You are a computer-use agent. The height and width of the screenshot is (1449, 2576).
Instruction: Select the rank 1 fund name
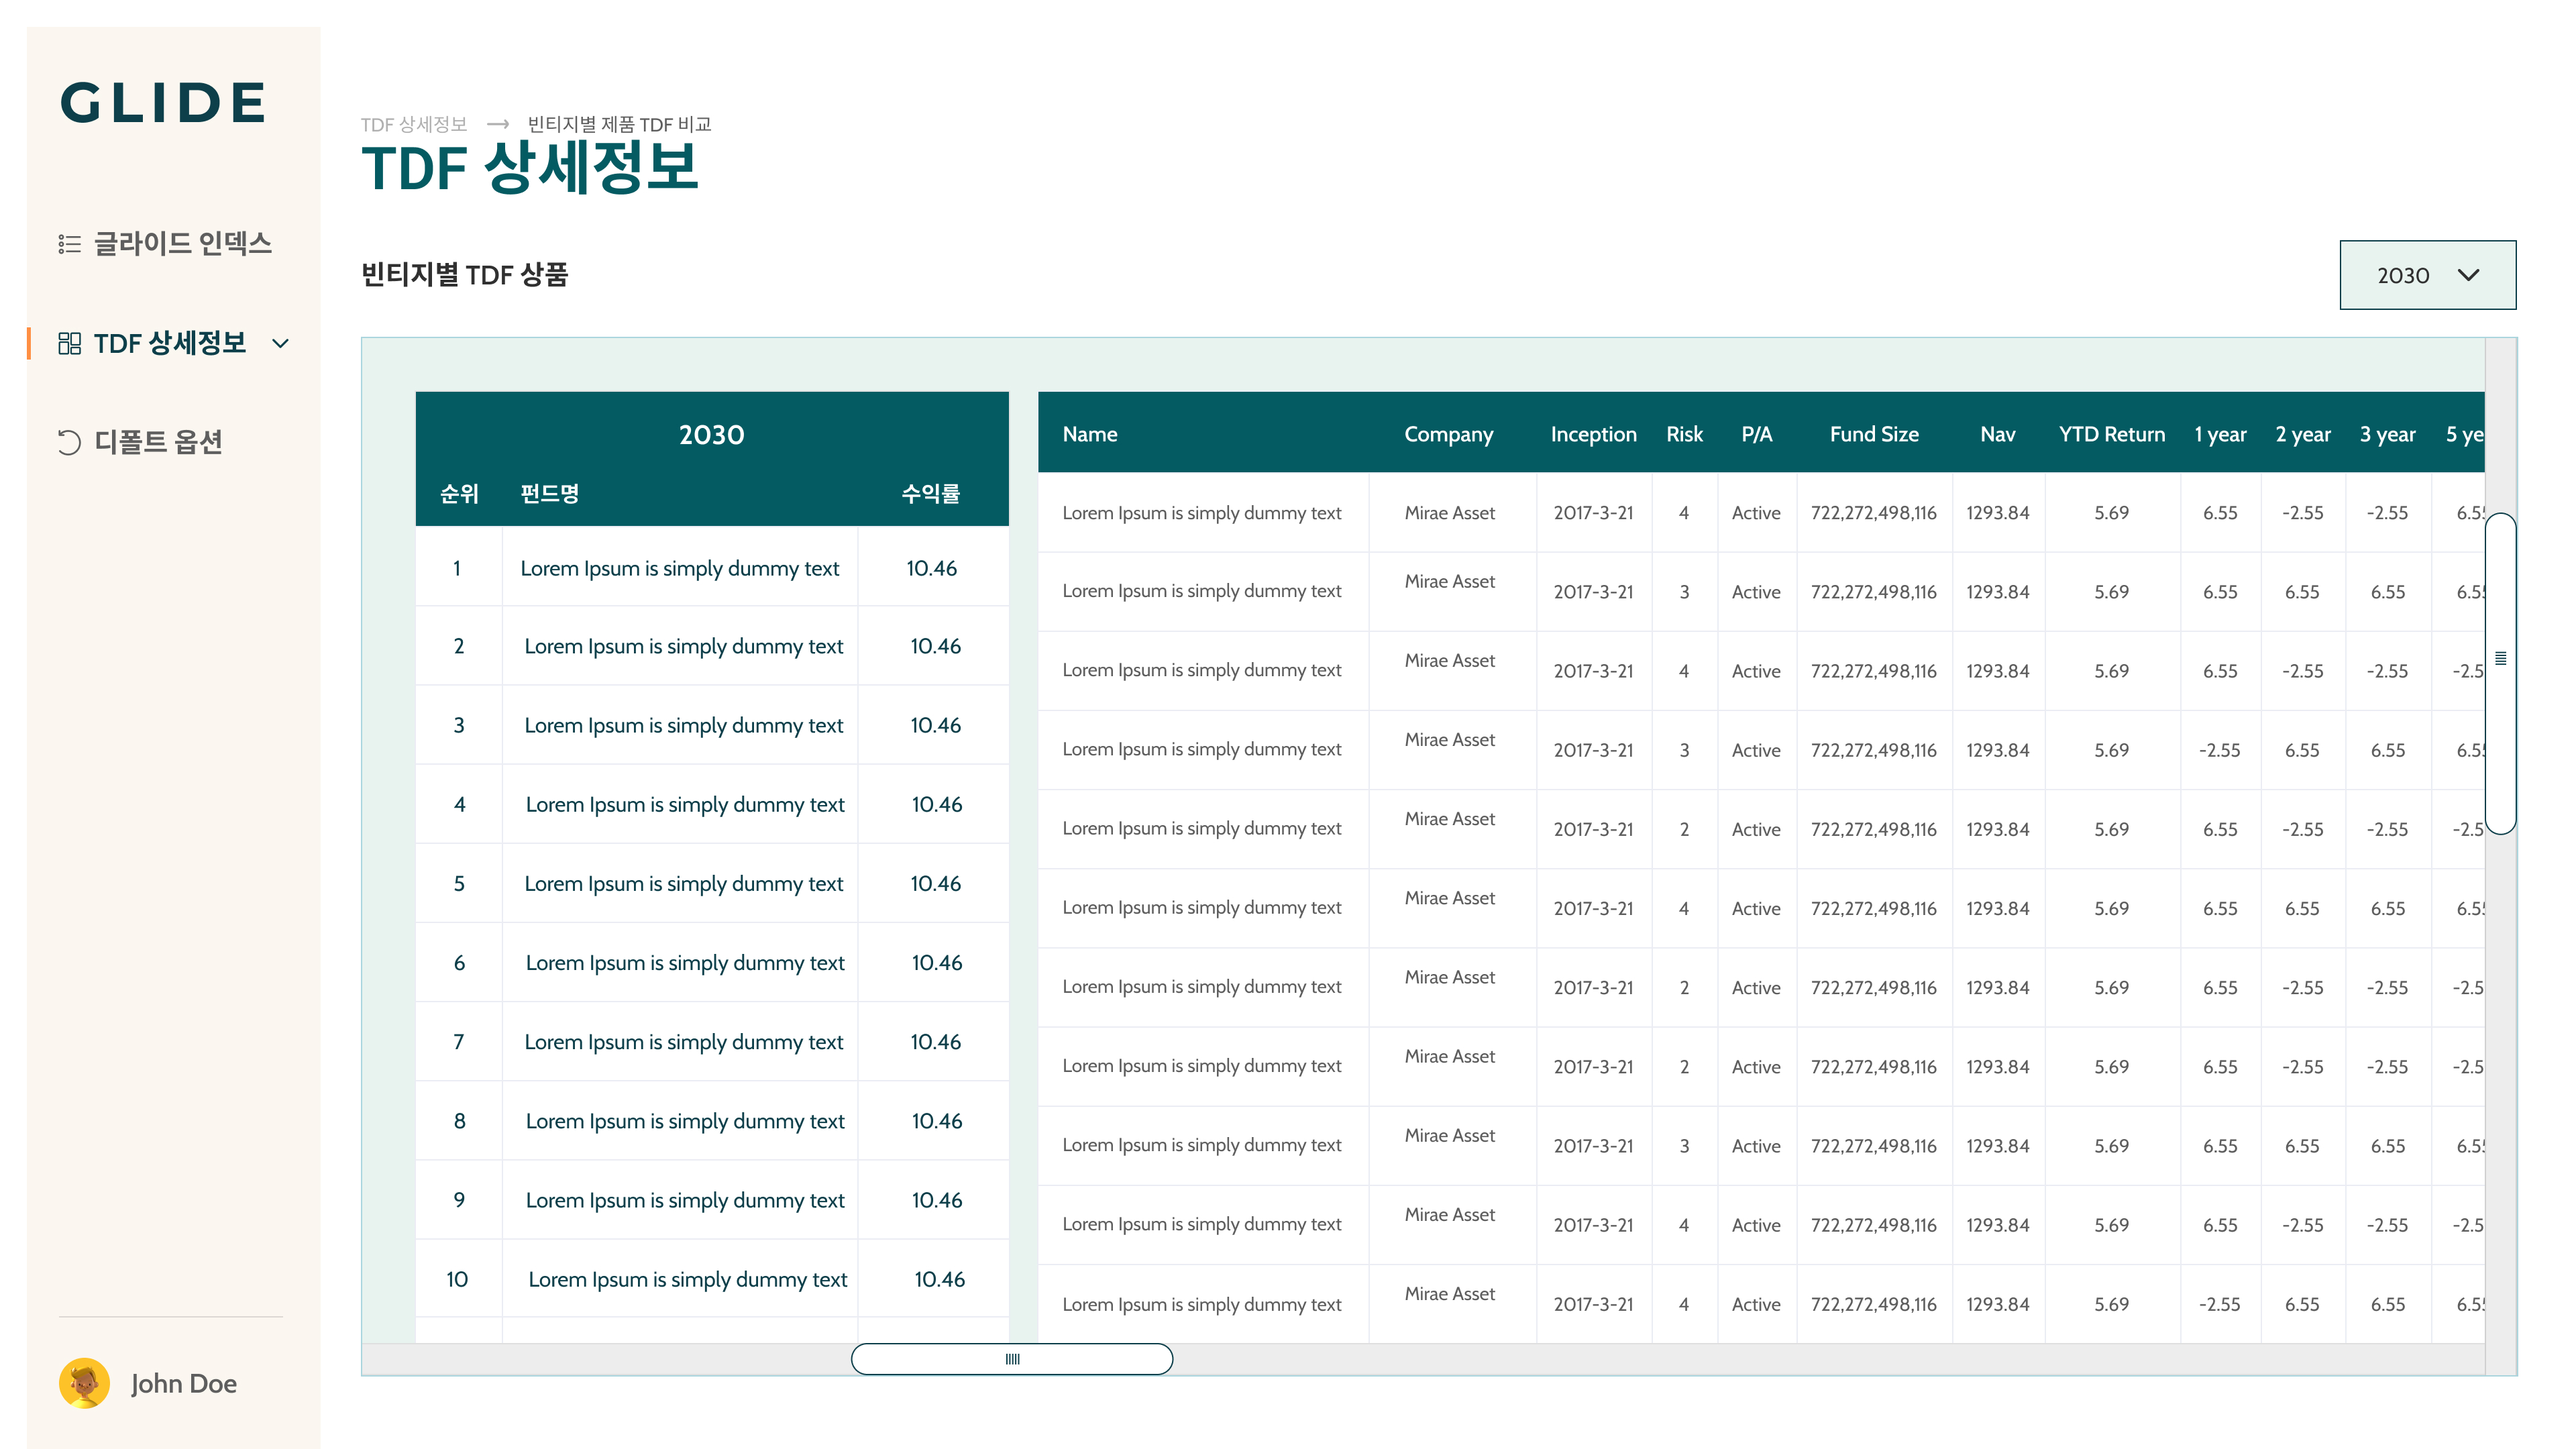pyautogui.click(x=680, y=568)
